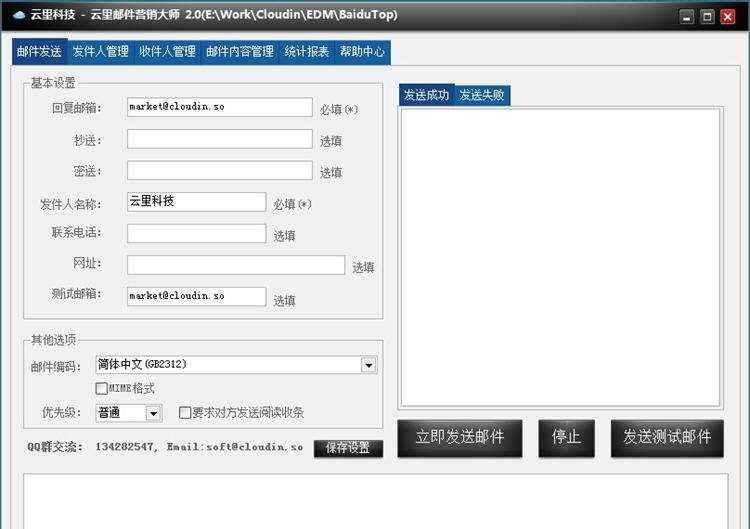Open the 收件人管理 tab
750x529 pixels.
(x=167, y=52)
